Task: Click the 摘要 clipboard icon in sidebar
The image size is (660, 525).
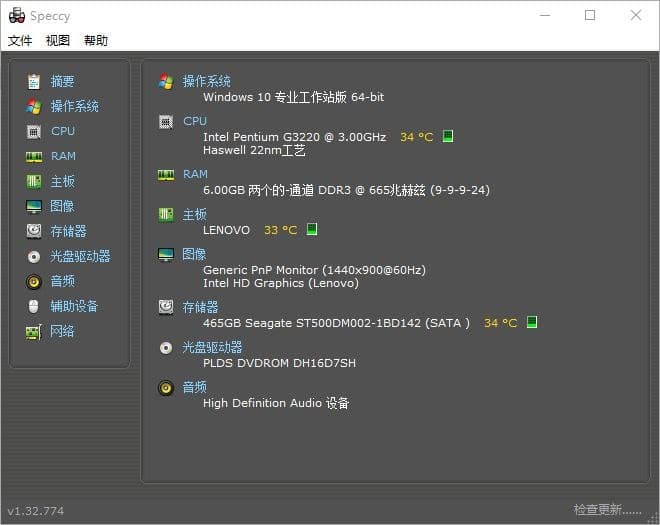Action: [34, 82]
